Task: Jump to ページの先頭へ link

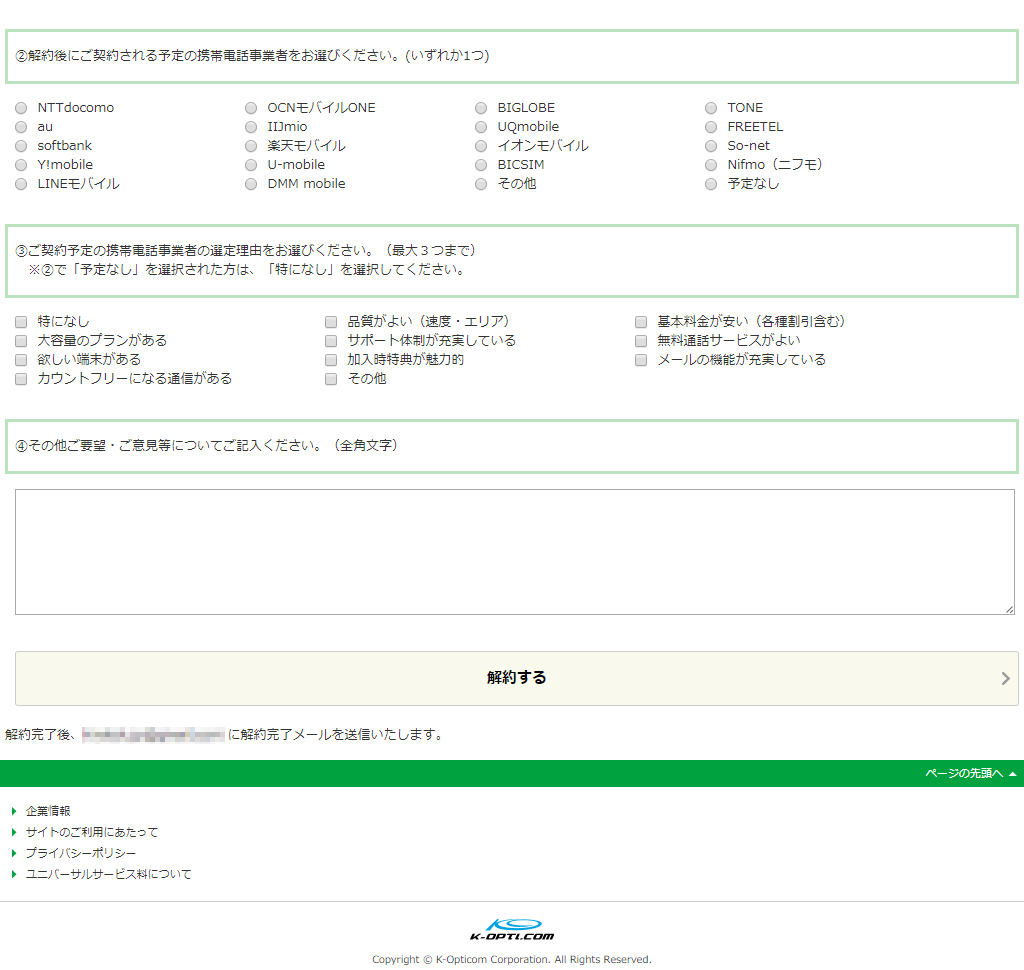Action: pyautogui.click(x=970, y=773)
